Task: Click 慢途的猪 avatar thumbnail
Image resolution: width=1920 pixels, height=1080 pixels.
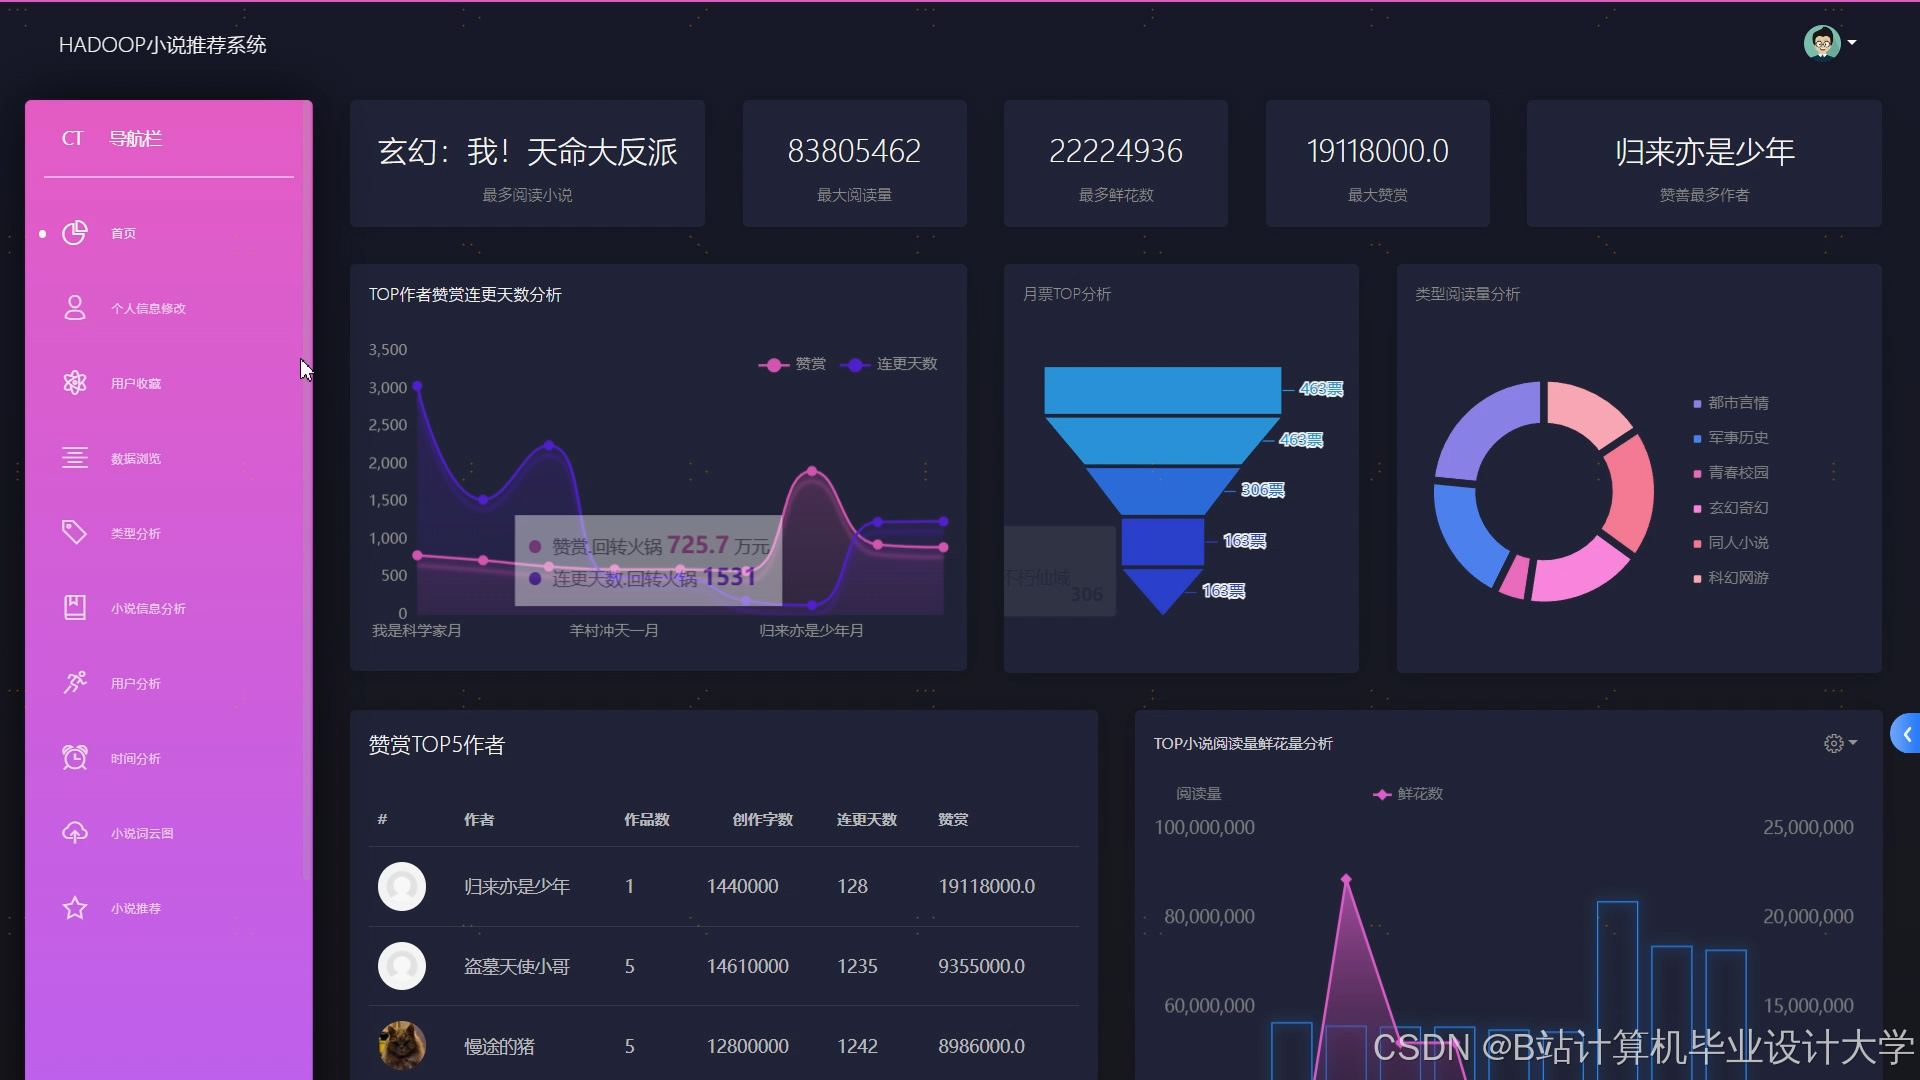Action: point(402,1045)
